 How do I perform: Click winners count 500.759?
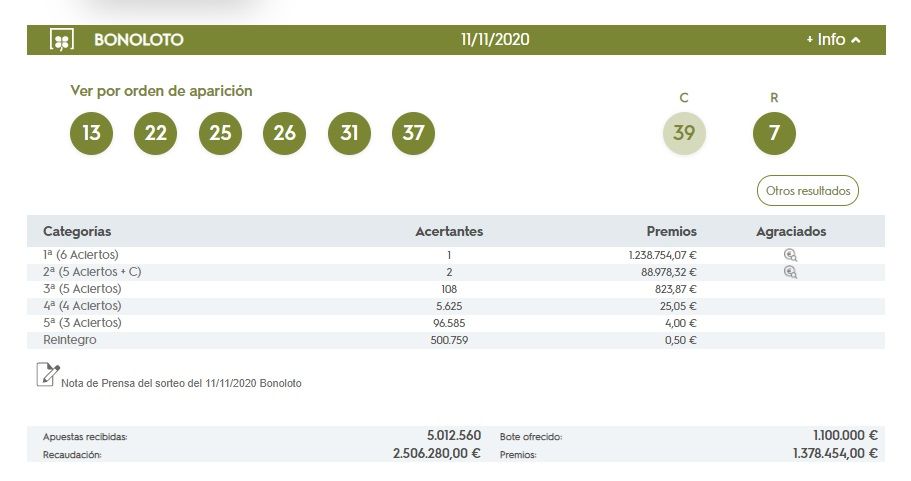pos(449,340)
